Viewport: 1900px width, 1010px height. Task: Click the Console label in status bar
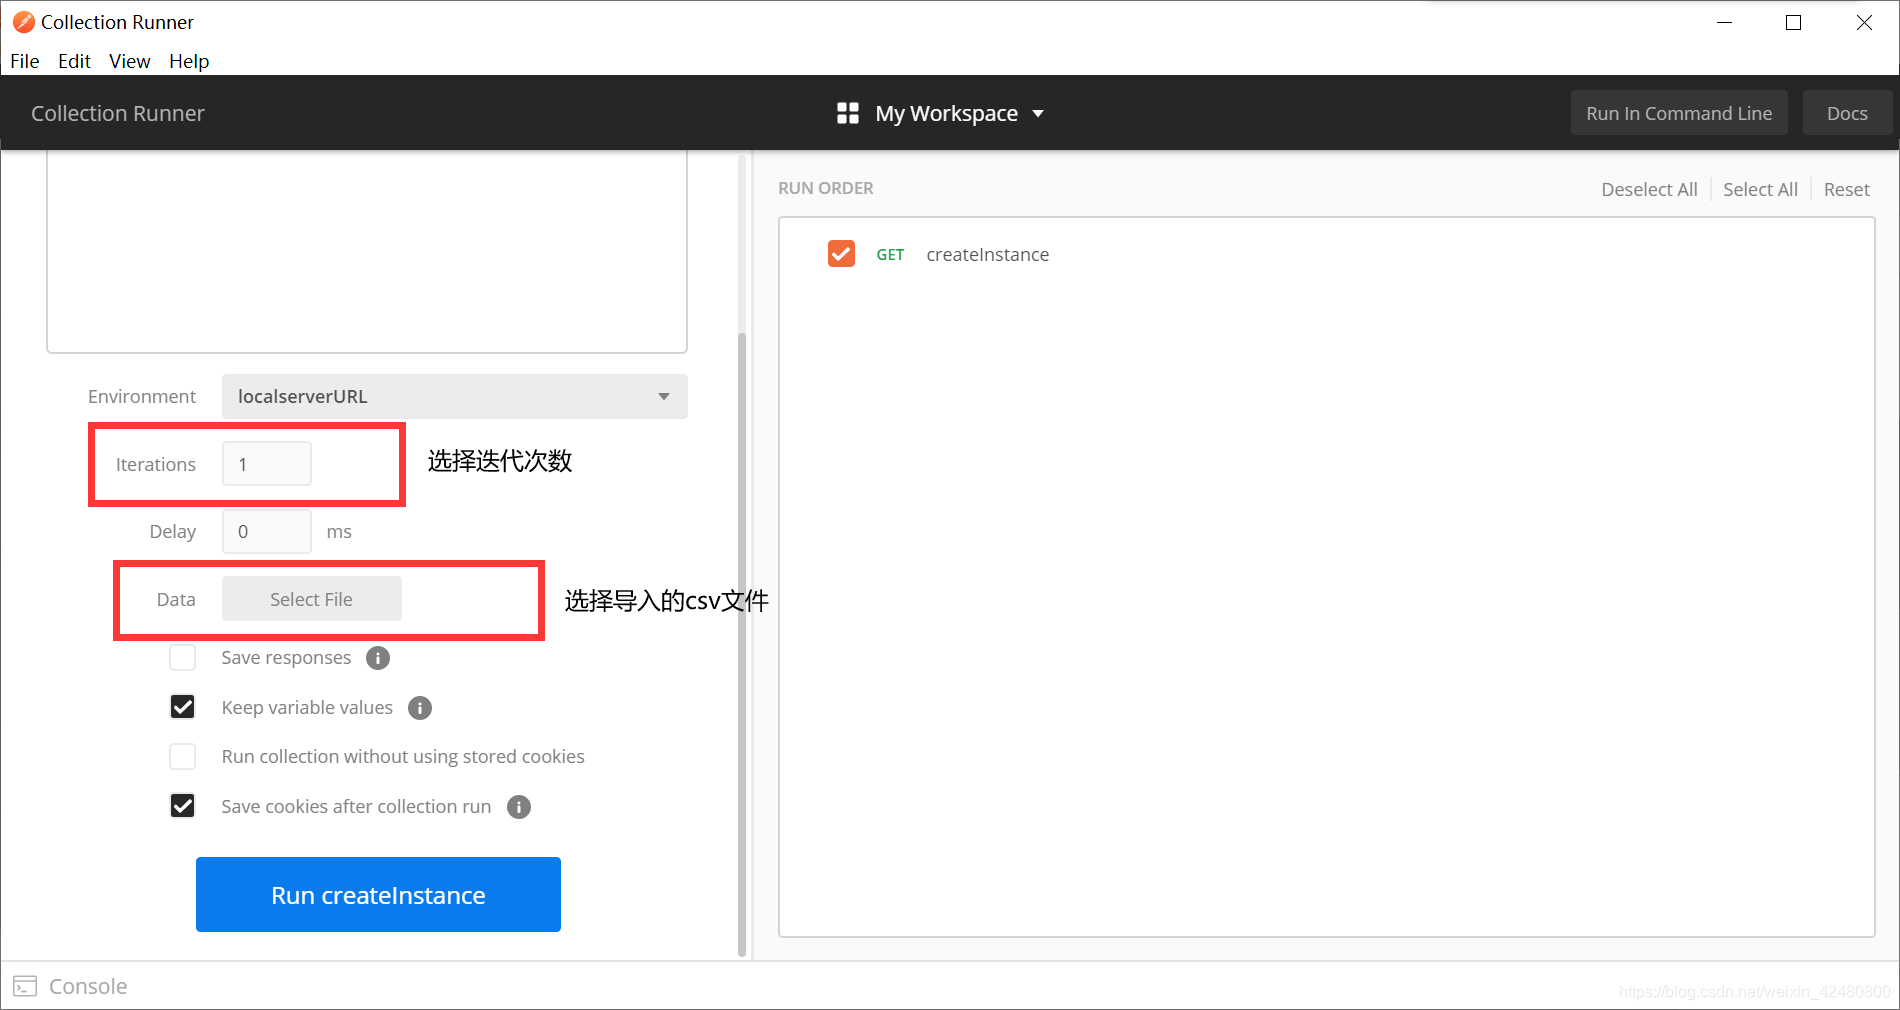pos(88,986)
